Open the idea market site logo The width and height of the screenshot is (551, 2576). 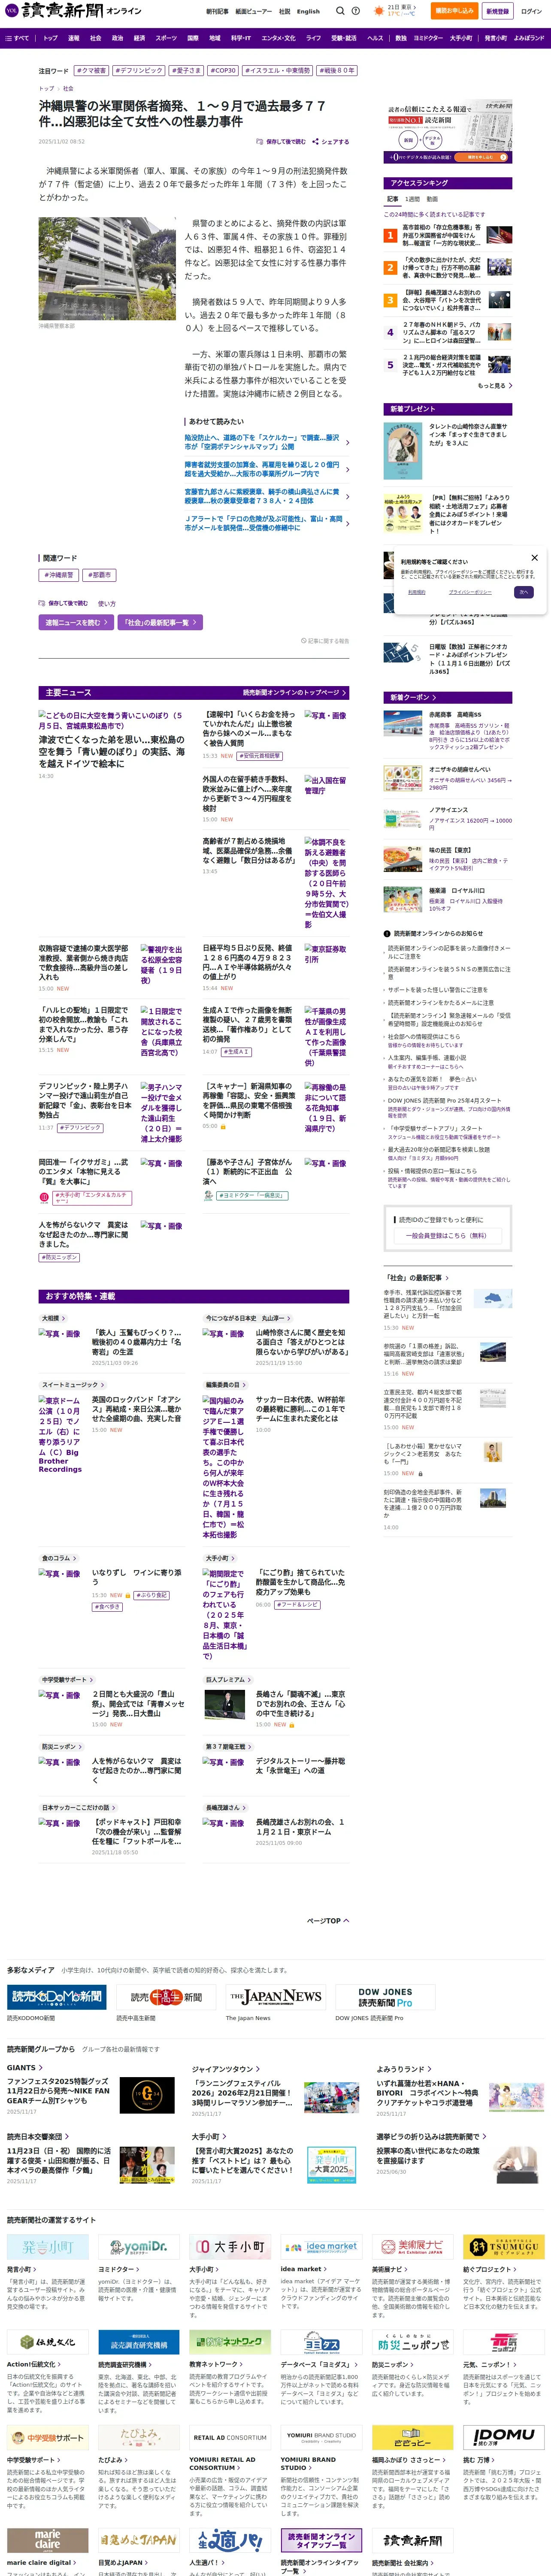(x=320, y=2247)
